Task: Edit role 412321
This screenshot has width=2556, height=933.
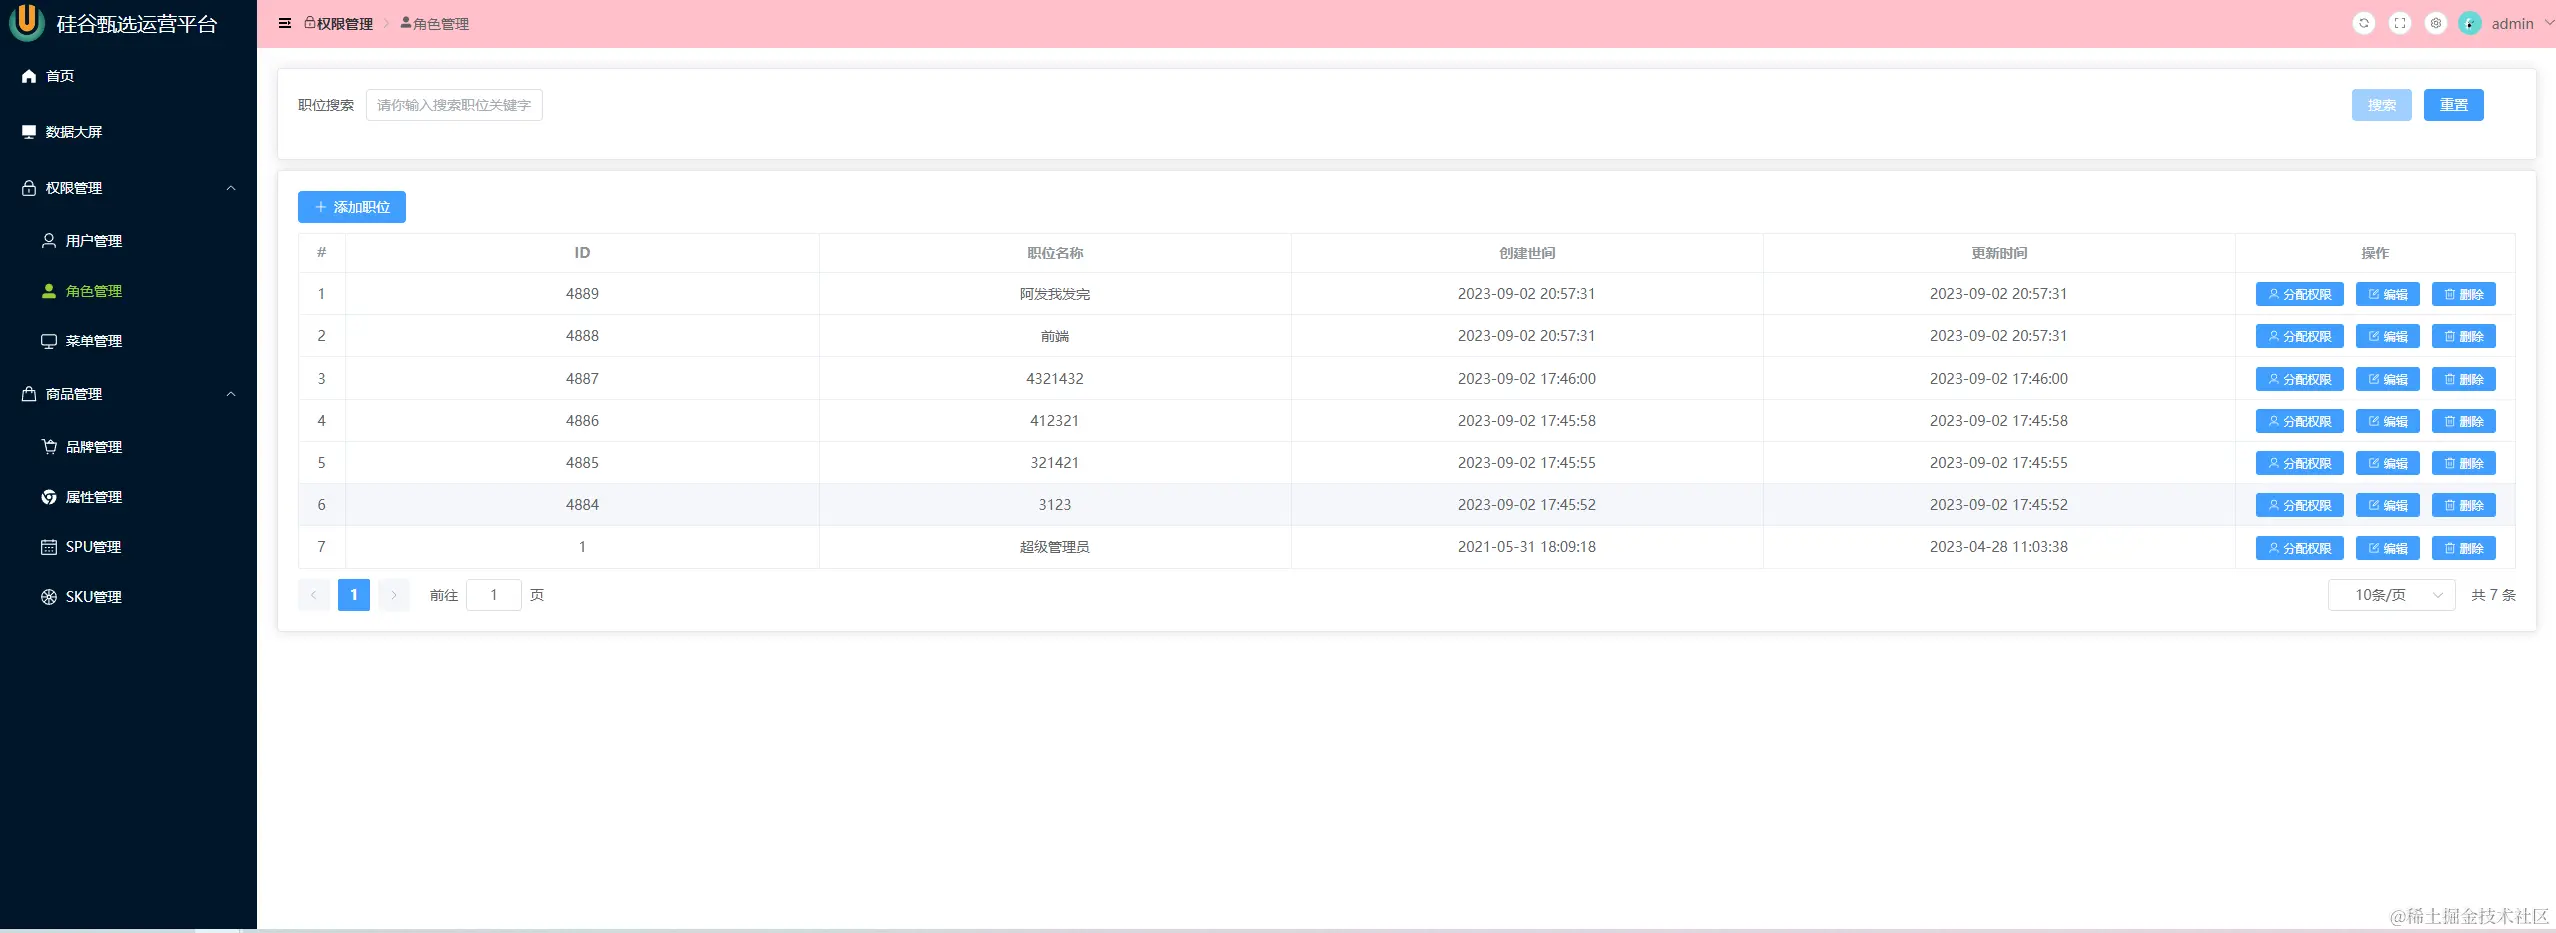Action: pos(2387,421)
